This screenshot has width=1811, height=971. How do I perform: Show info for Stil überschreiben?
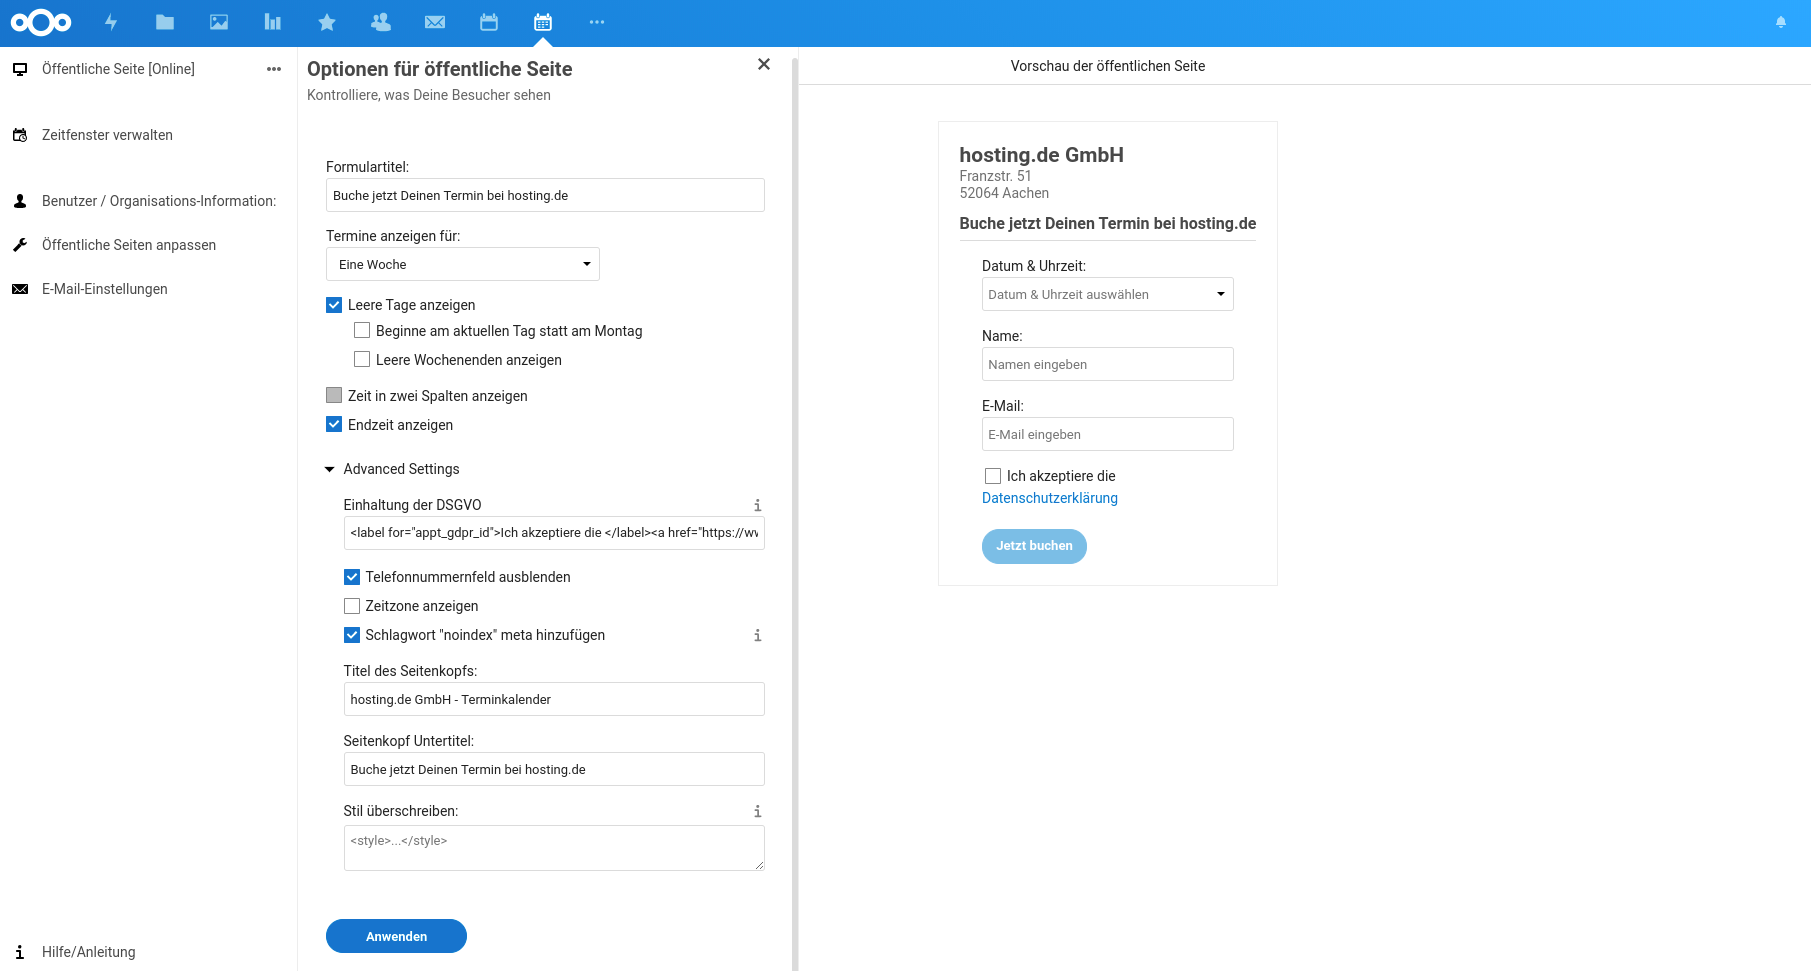[757, 811]
